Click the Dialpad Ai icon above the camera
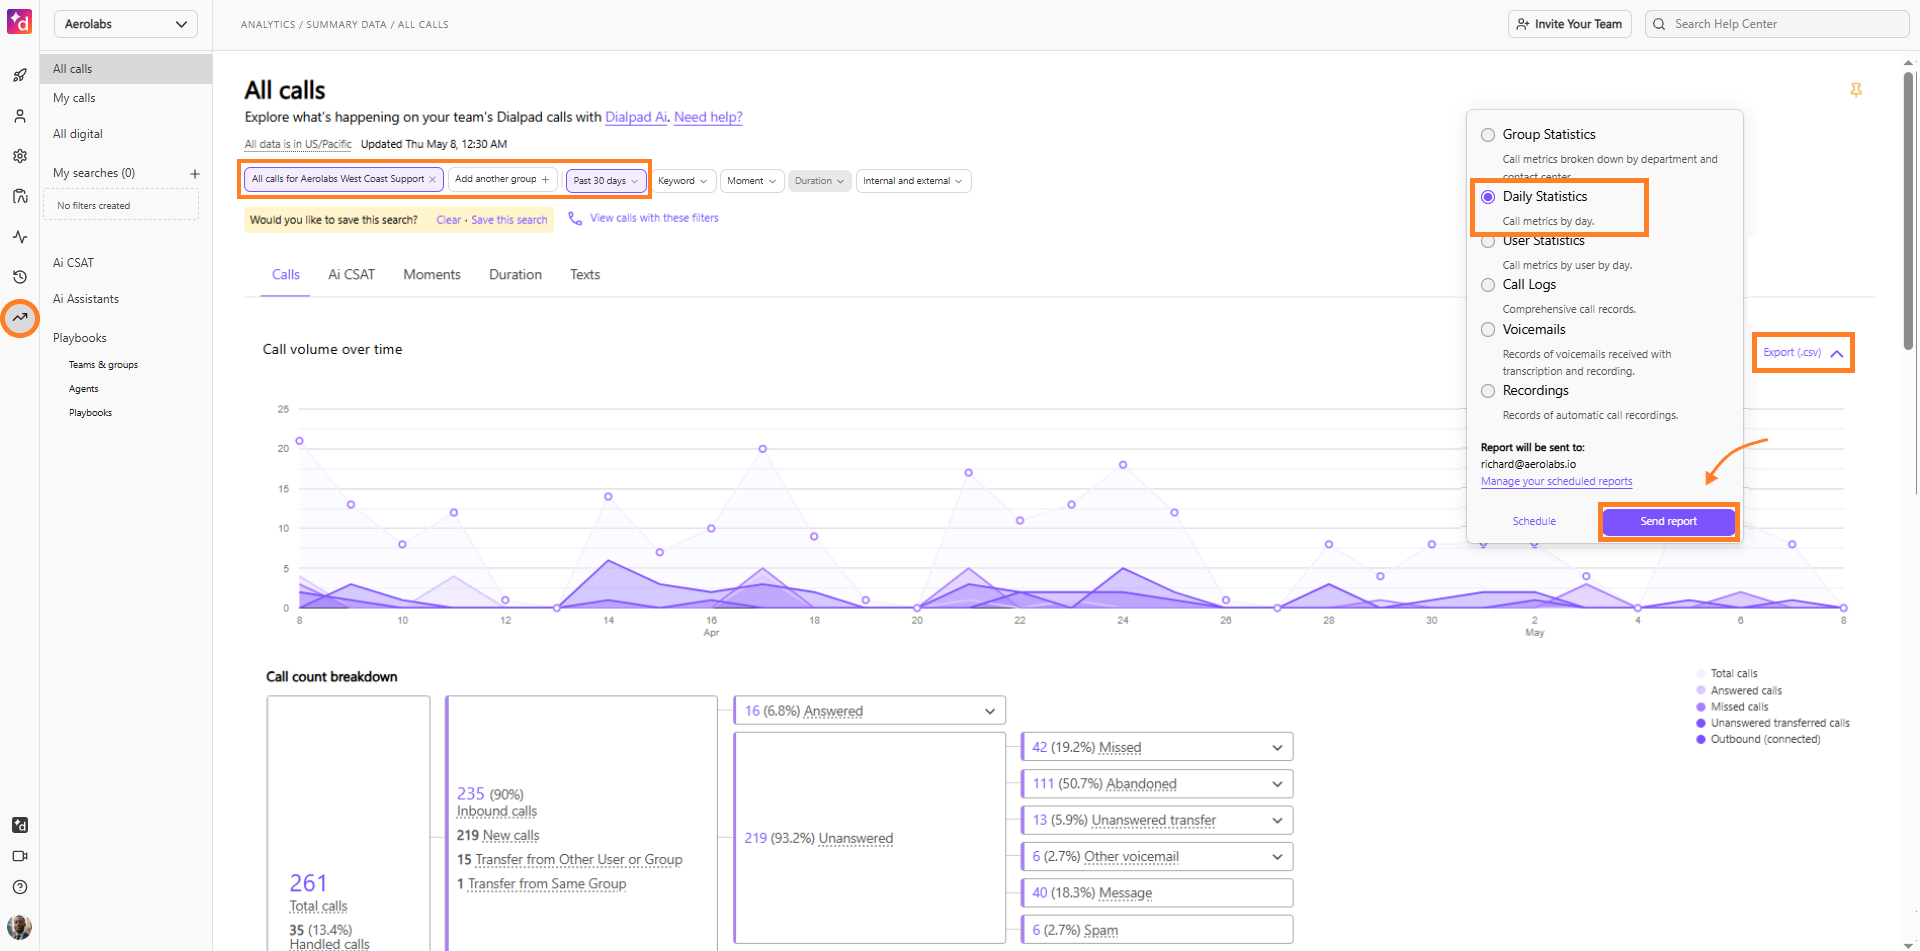The image size is (1920, 951). [x=19, y=825]
